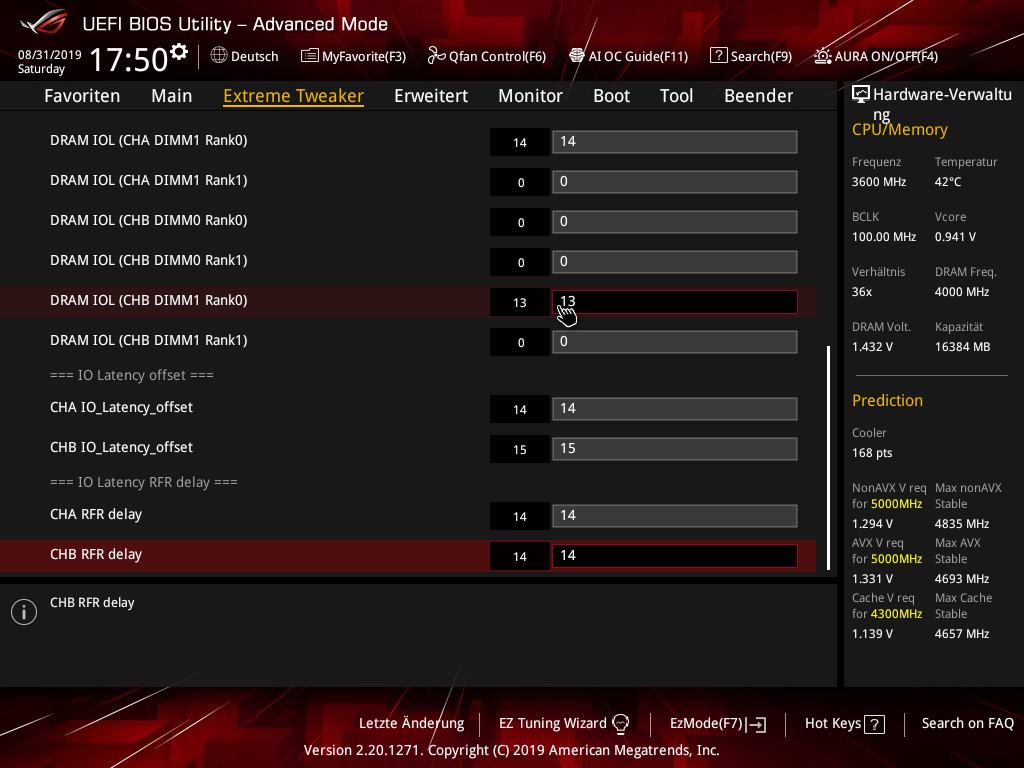Switch to EzMode(F7)
This screenshot has width=1024, height=768.
(718, 724)
